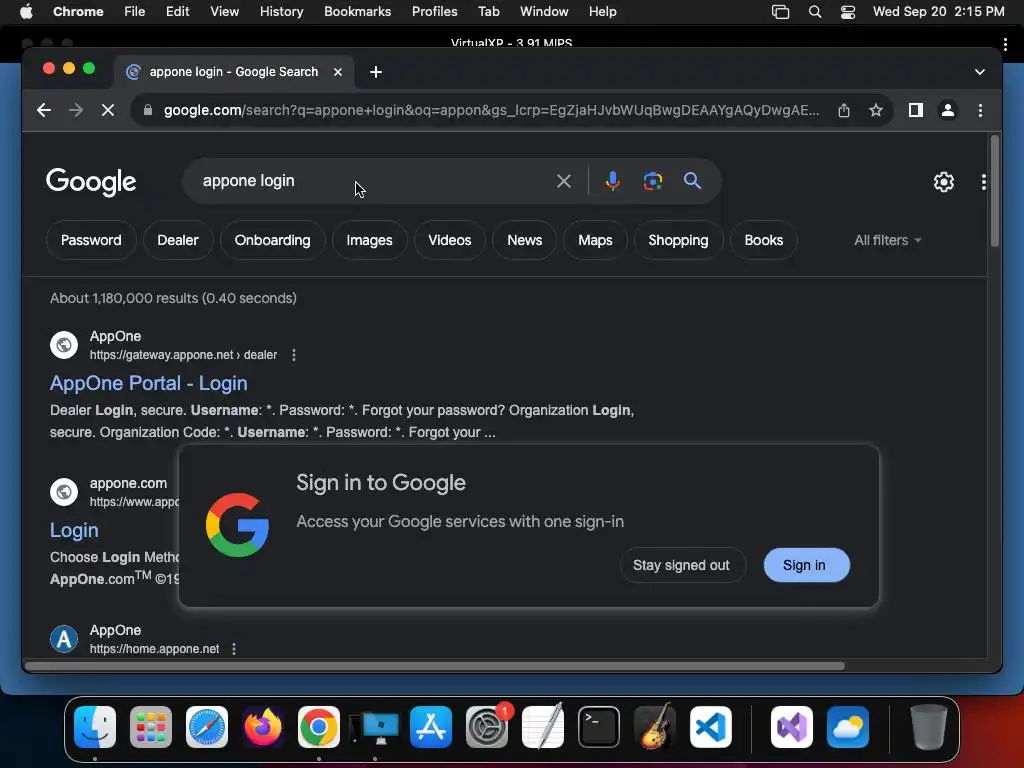Image resolution: width=1024 pixels, height=768 pixels.
Task: View site information lock icon
Action: [148, 110]
